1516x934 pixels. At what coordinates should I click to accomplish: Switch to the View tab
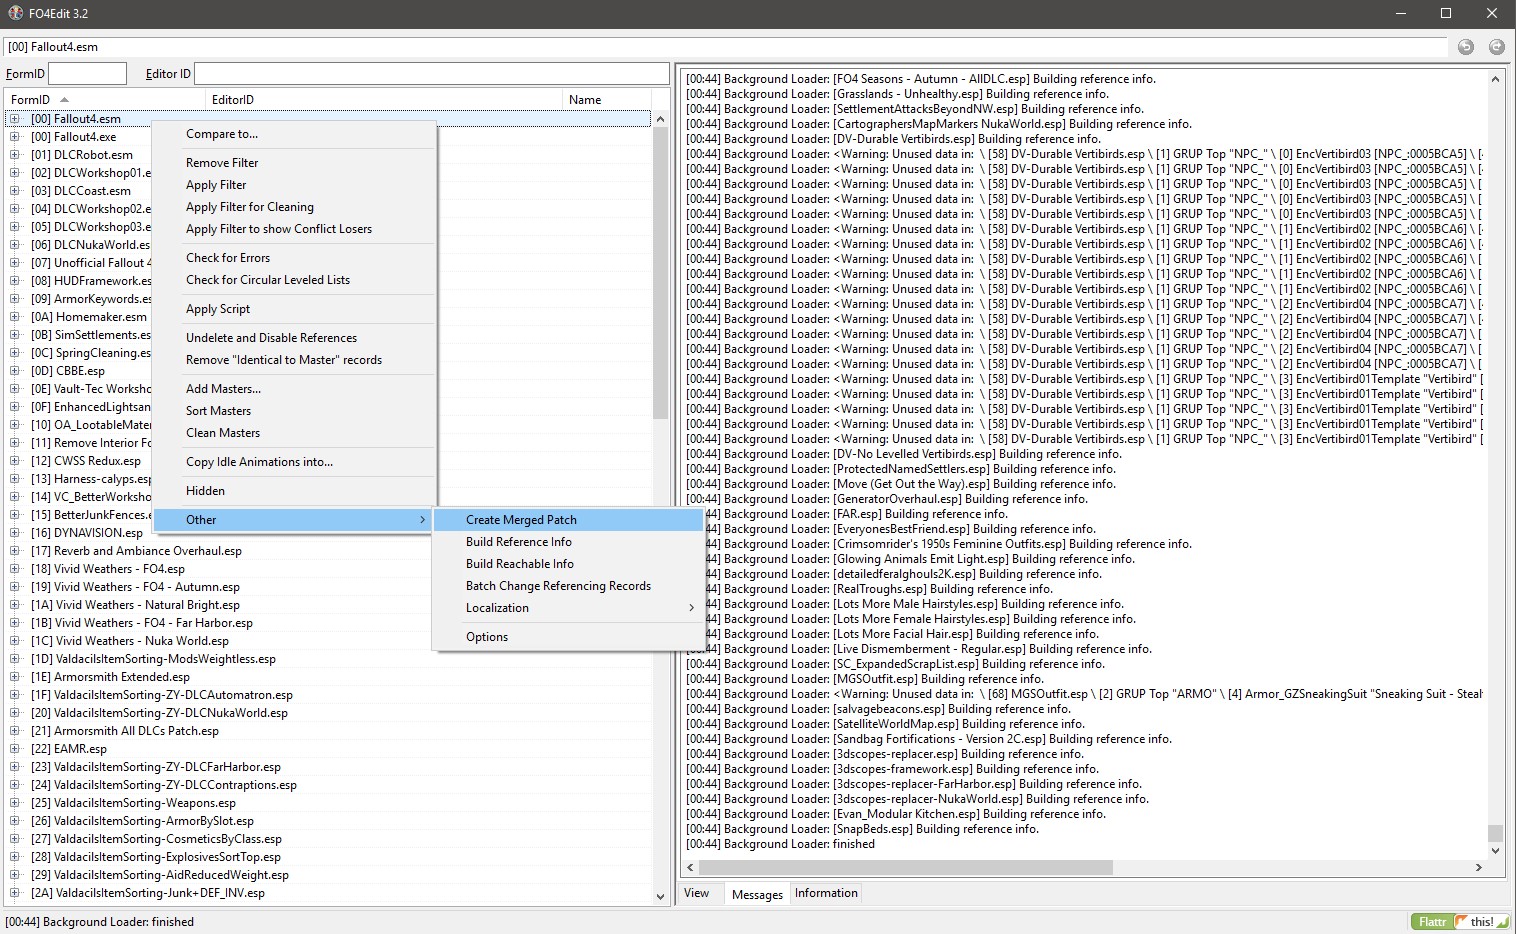tap(697, 894)
